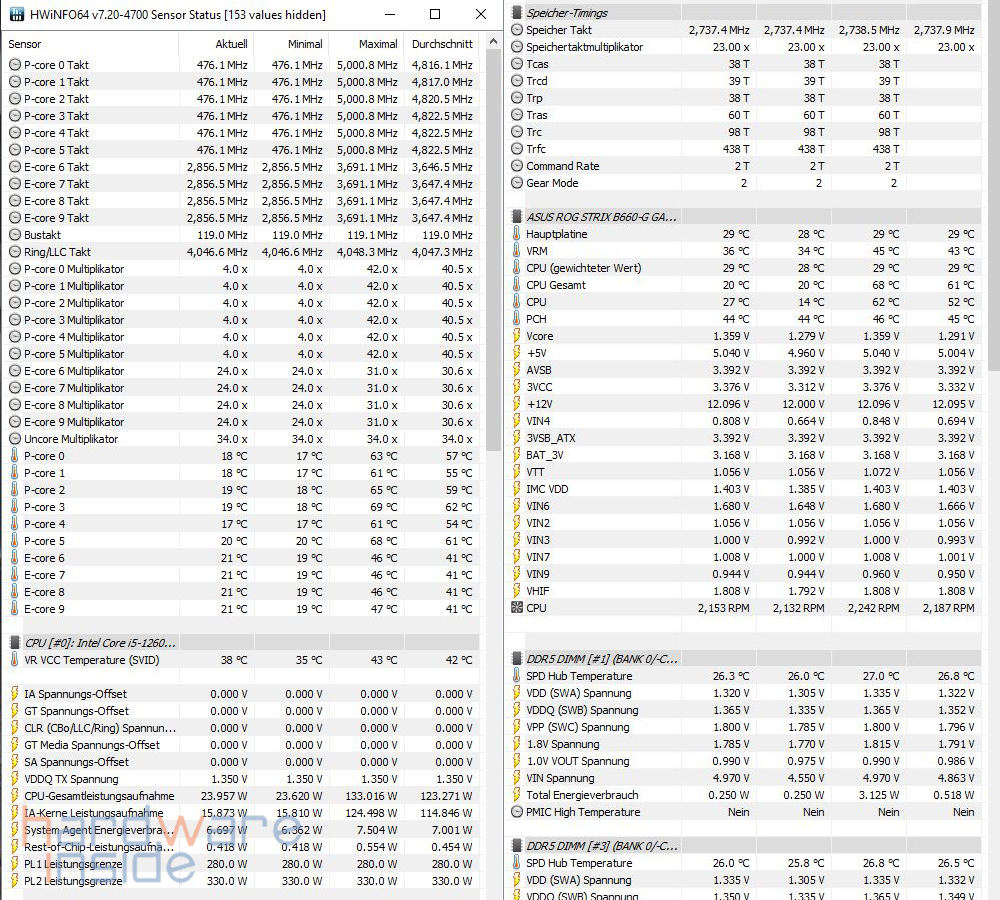This screenshot has width=1000, height=900.
Task: Select the clock icon beside P-core 0 Takt
Action: [14, 65]
